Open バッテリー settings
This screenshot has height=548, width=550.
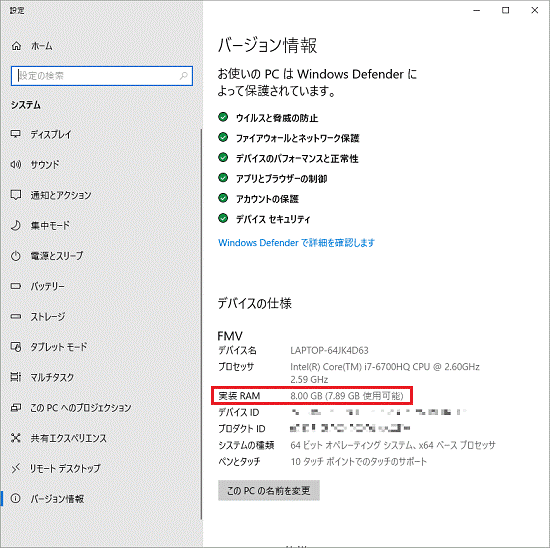(x=102, y=286)
